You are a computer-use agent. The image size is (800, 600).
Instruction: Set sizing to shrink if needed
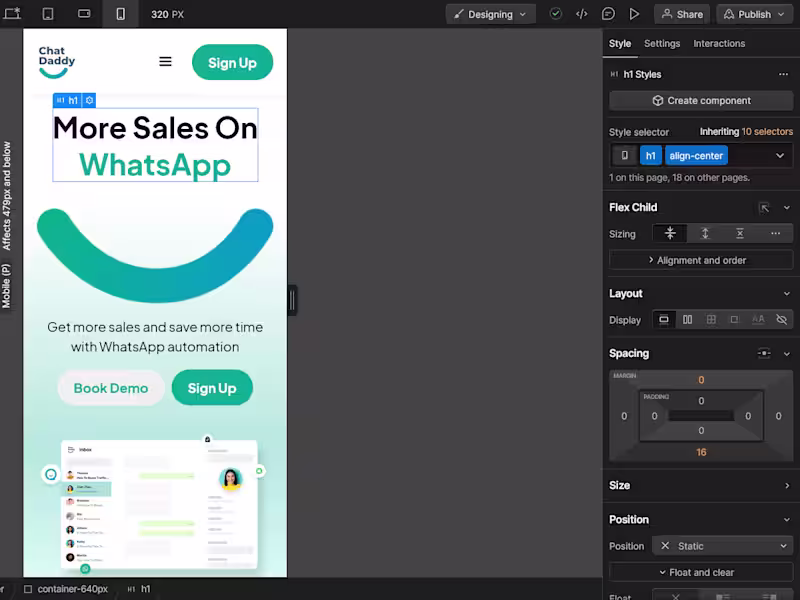(670, 234)
